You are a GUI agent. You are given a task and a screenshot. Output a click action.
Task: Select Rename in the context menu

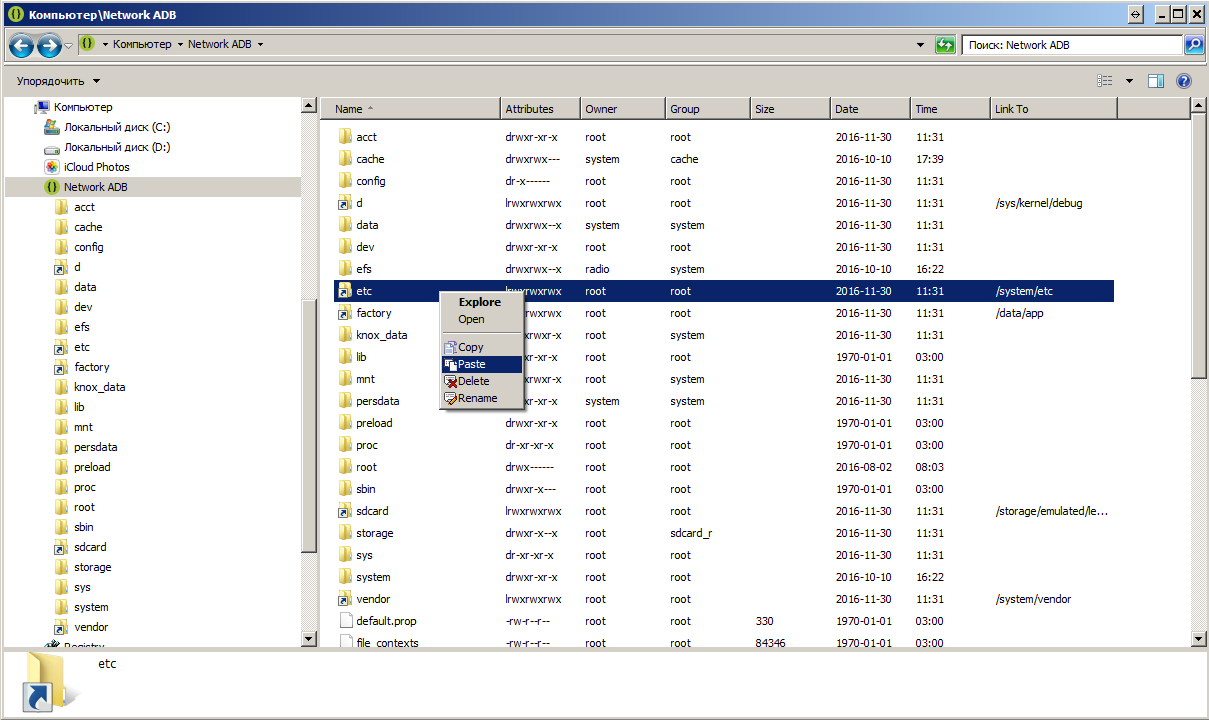point(477,398)
